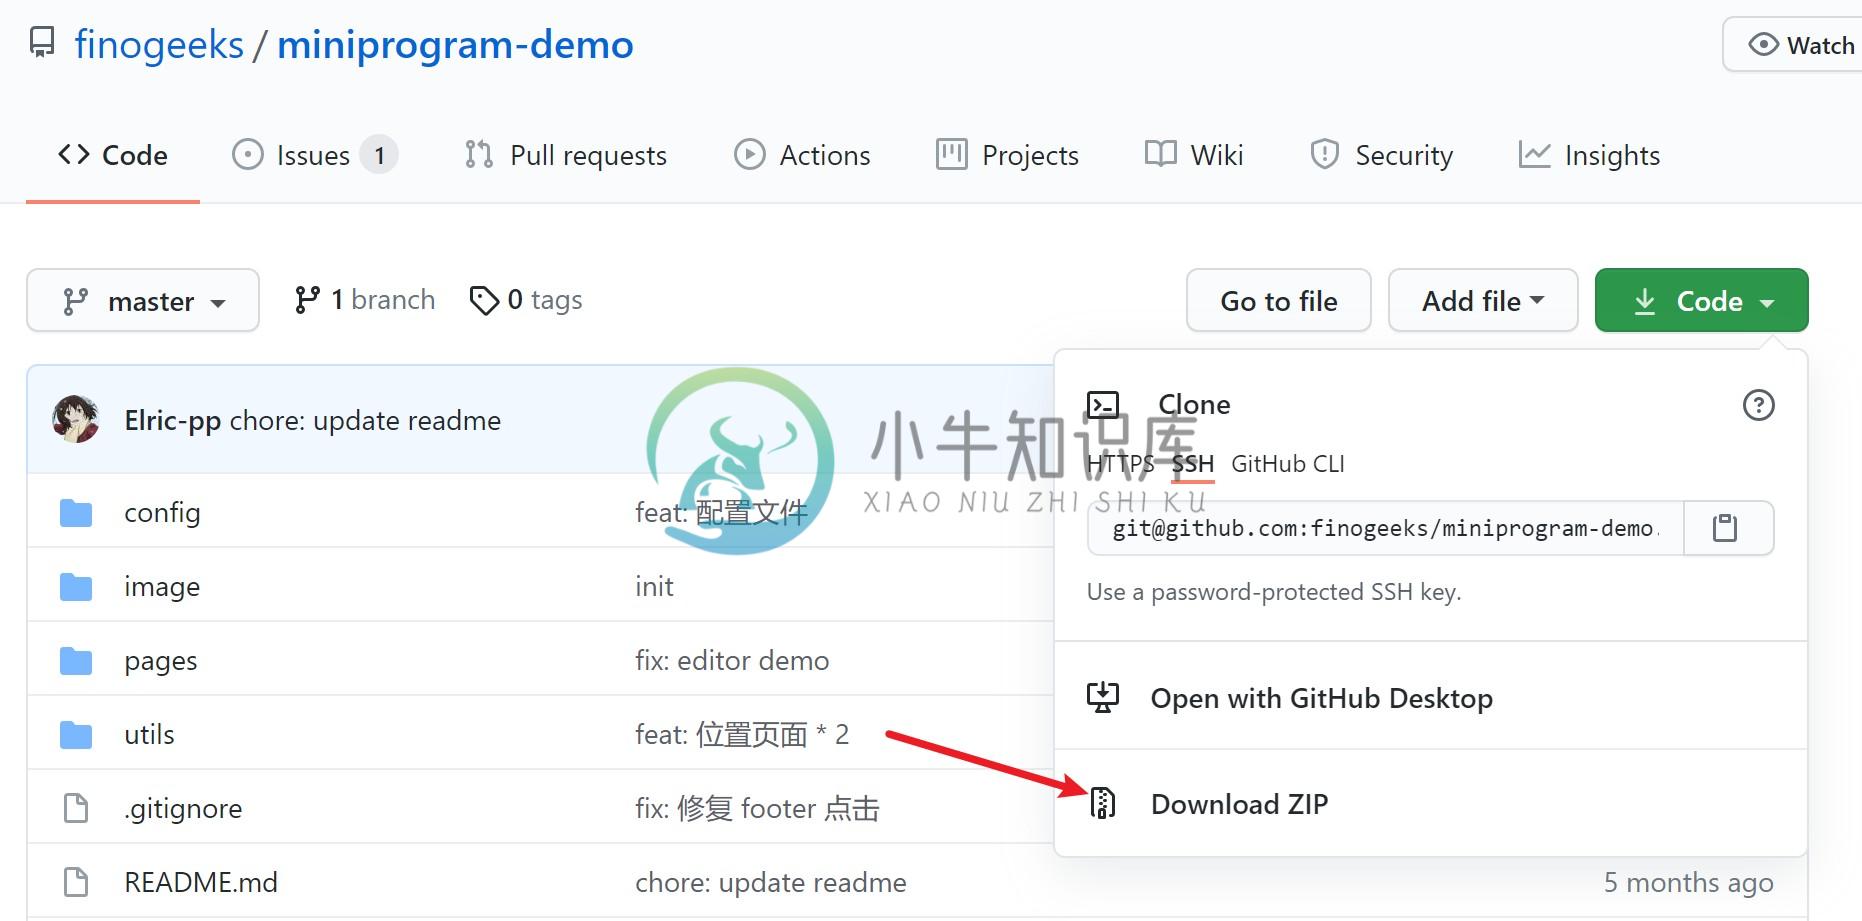This screenshot has height=921, width=1862.
Task: View the 0 tags link
Action: tap(526, 300)
